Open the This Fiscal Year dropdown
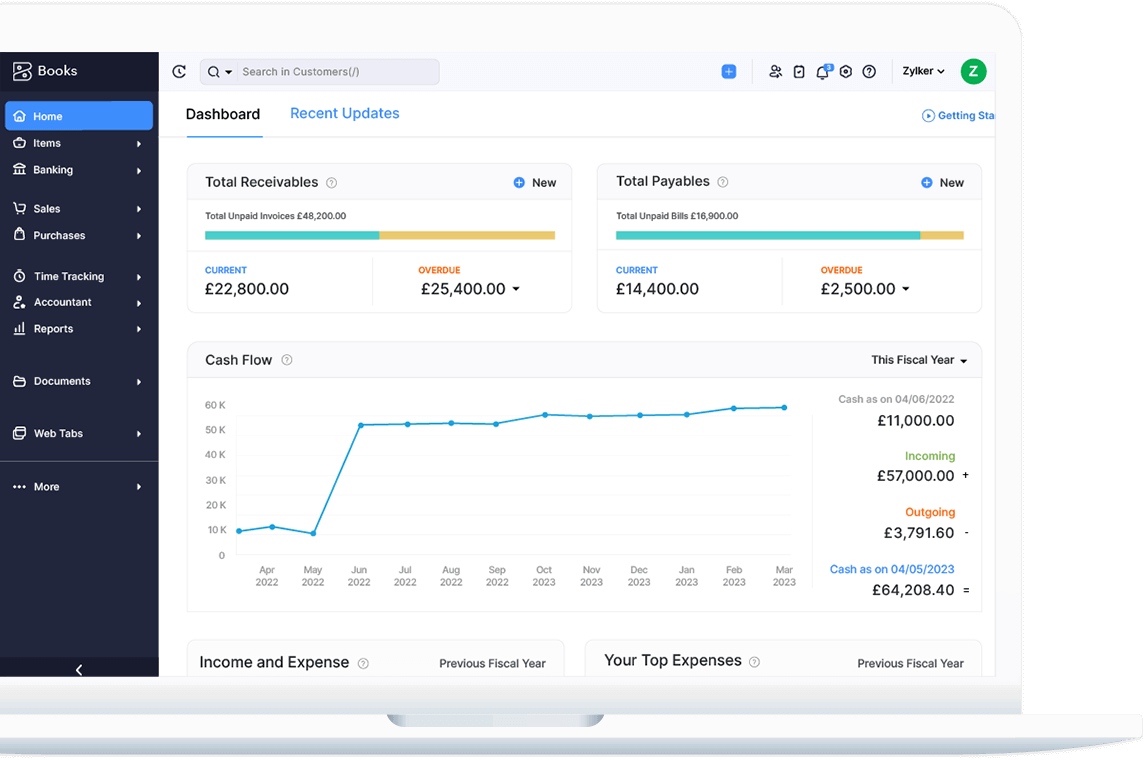1146x760 pixels. click(x=919, y=360)
